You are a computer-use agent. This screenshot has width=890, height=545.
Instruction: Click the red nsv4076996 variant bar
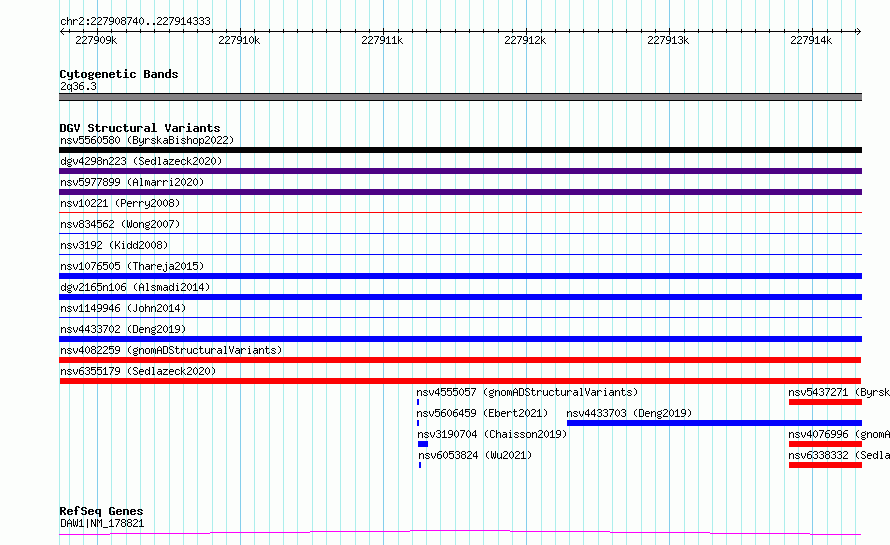point(825,444)
